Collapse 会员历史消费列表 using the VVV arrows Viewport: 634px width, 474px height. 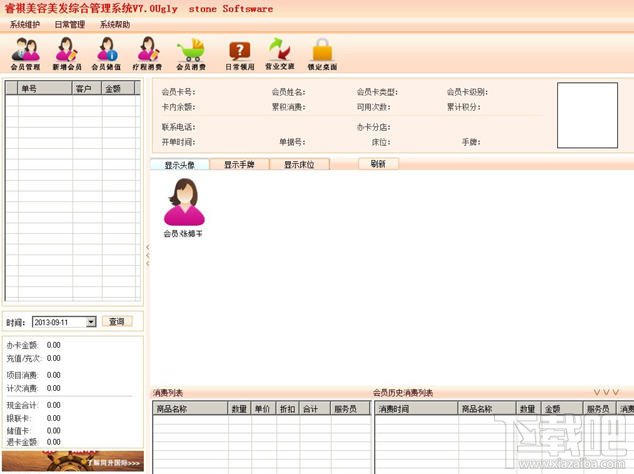606,392
